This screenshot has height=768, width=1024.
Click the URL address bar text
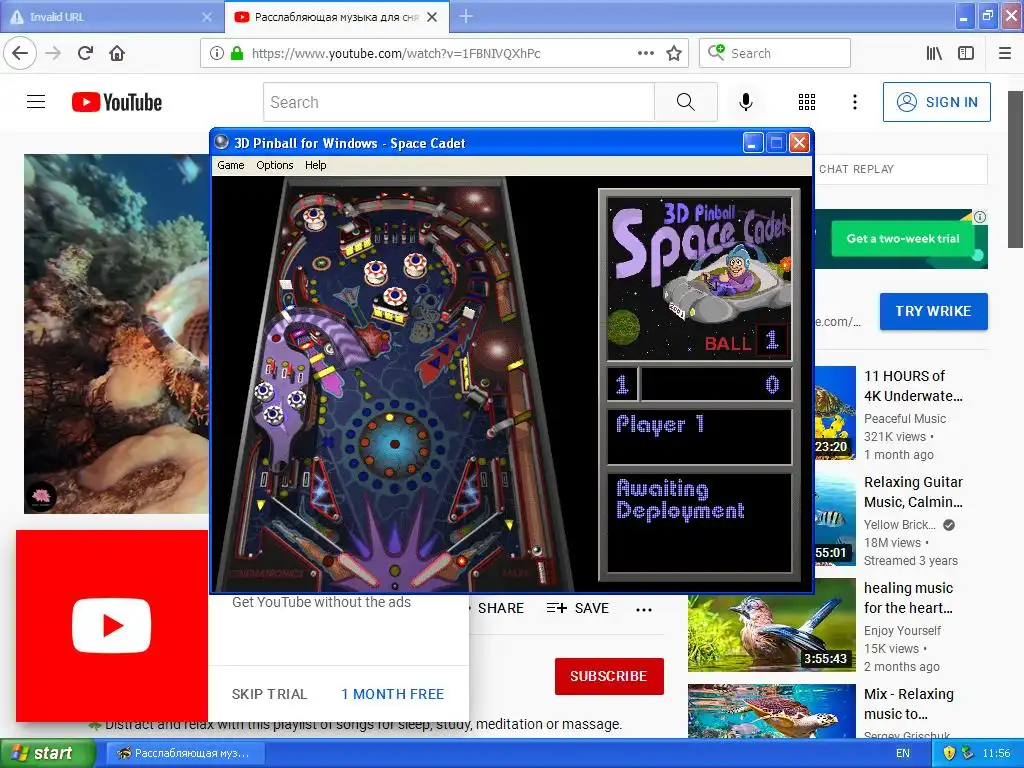(x=396, y=54)
